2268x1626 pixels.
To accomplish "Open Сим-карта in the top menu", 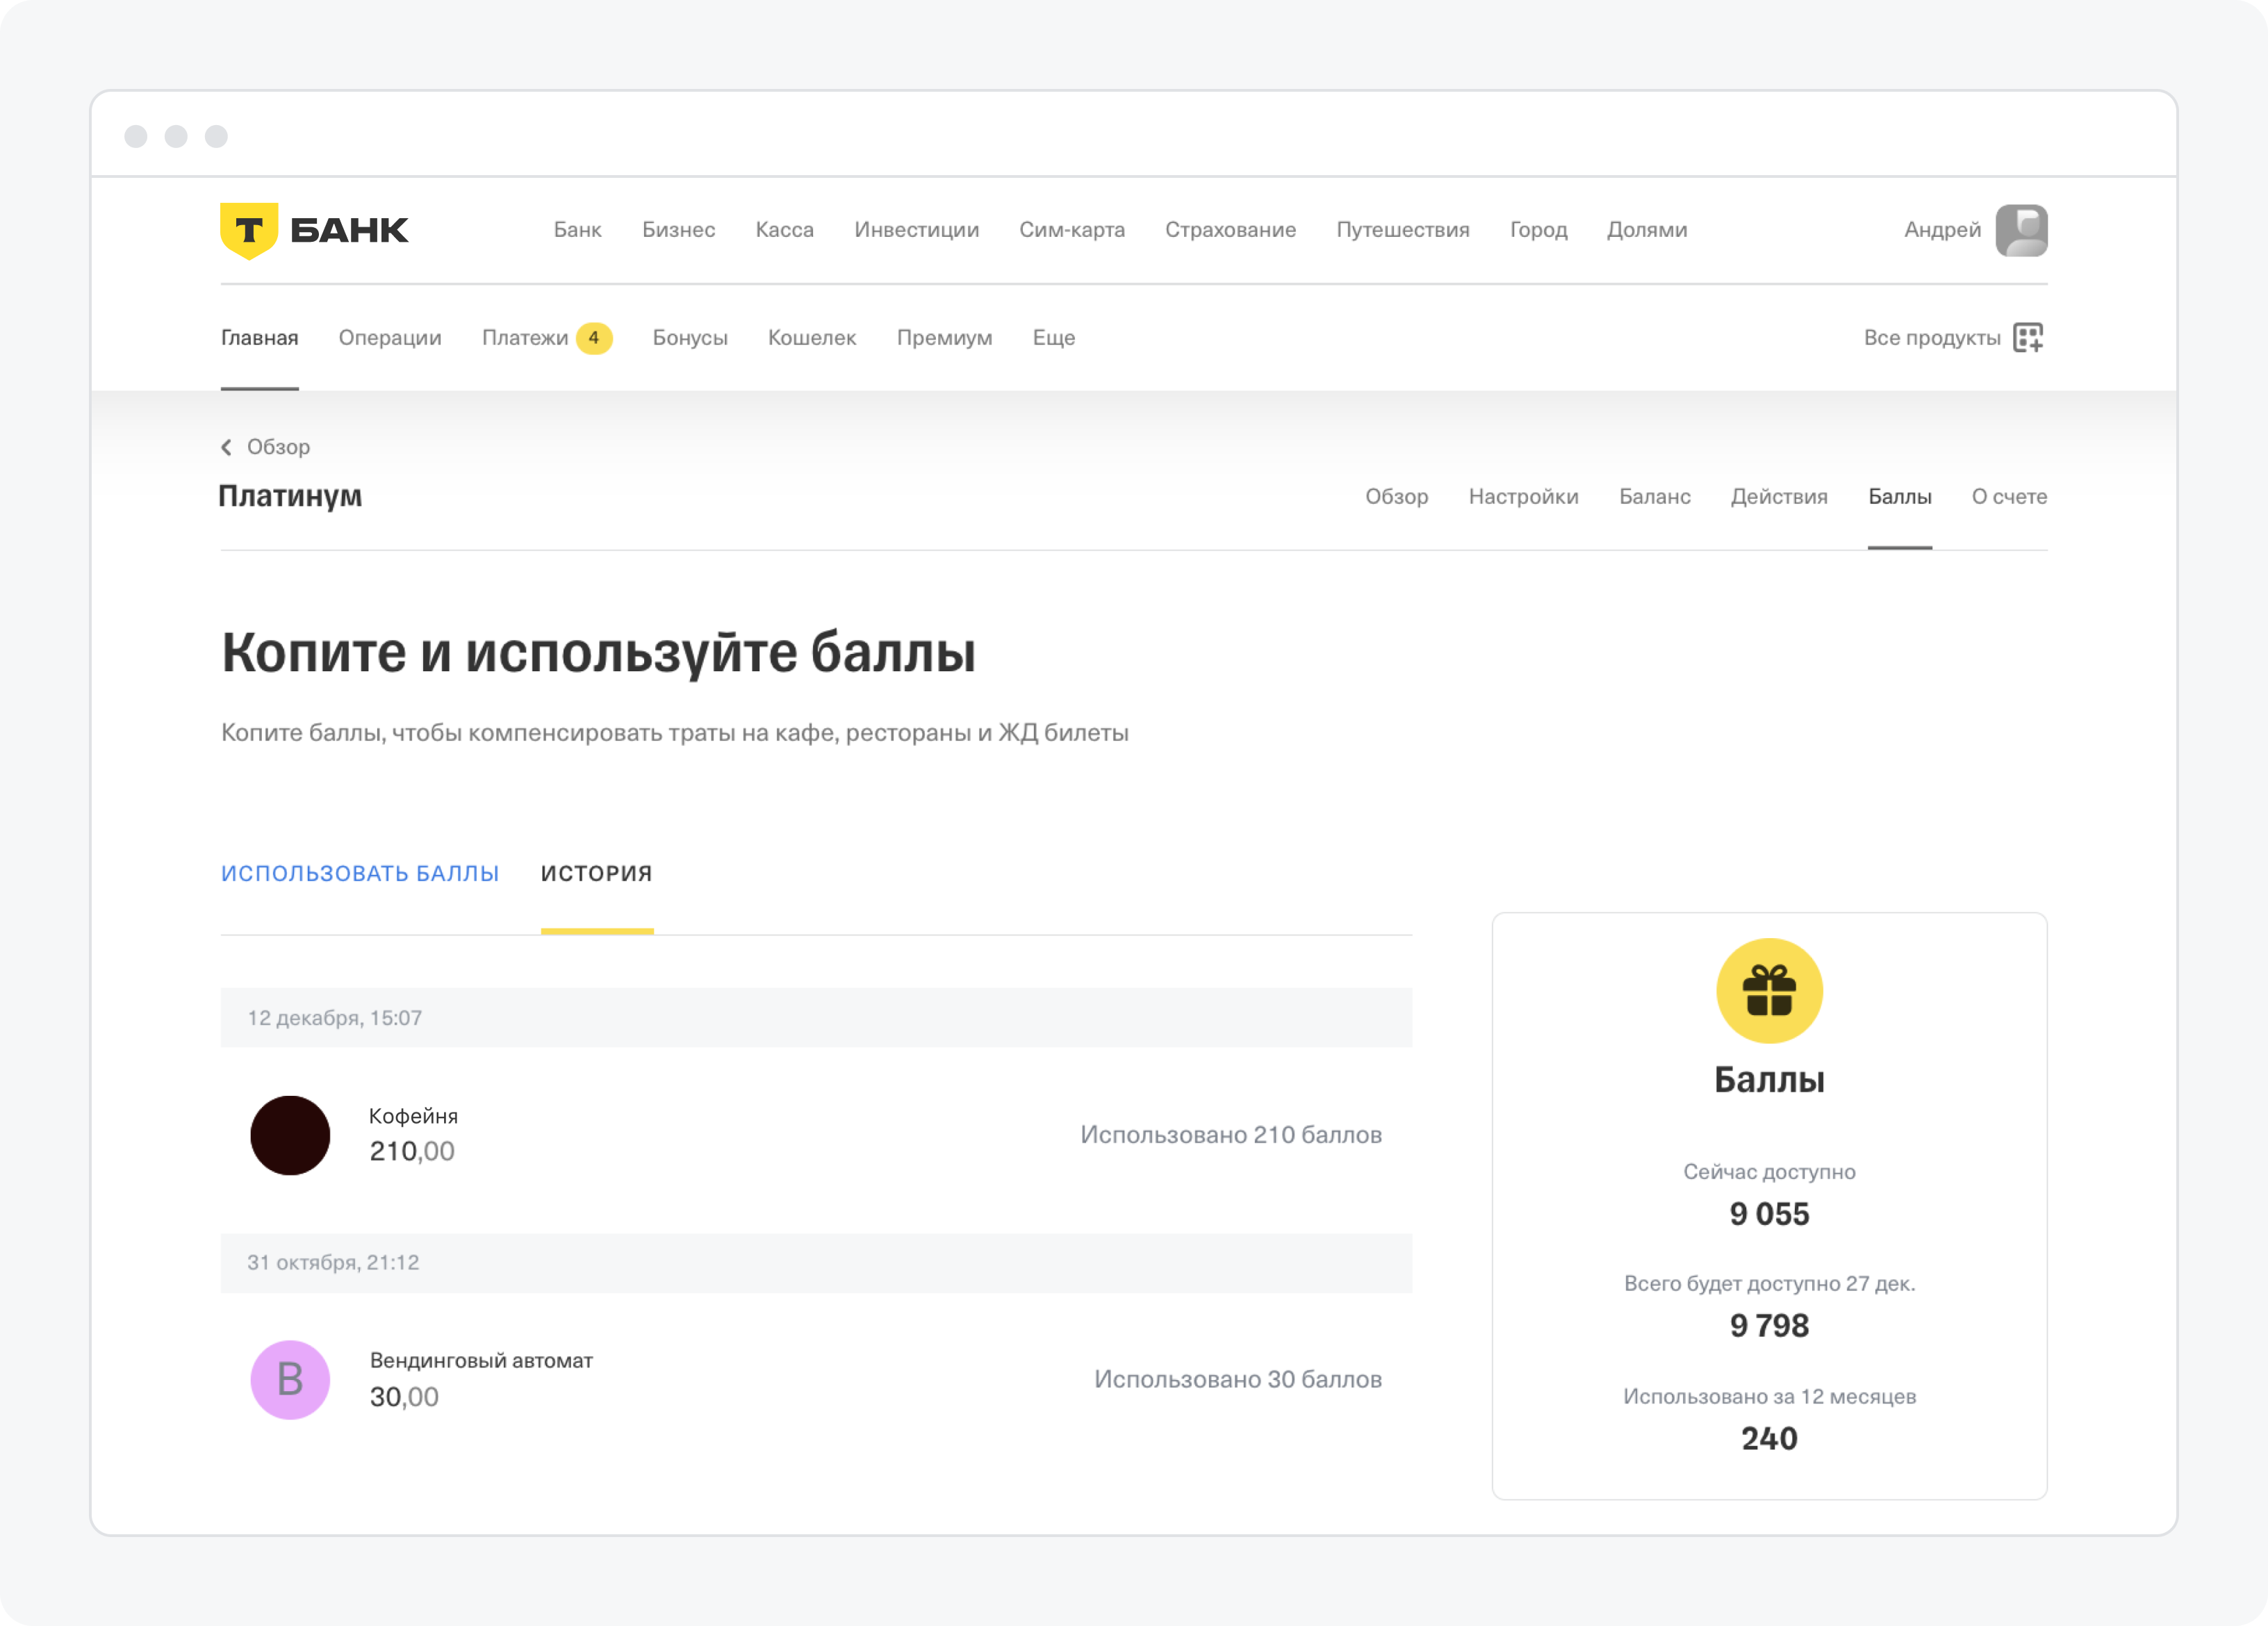I will (1072, 230).
